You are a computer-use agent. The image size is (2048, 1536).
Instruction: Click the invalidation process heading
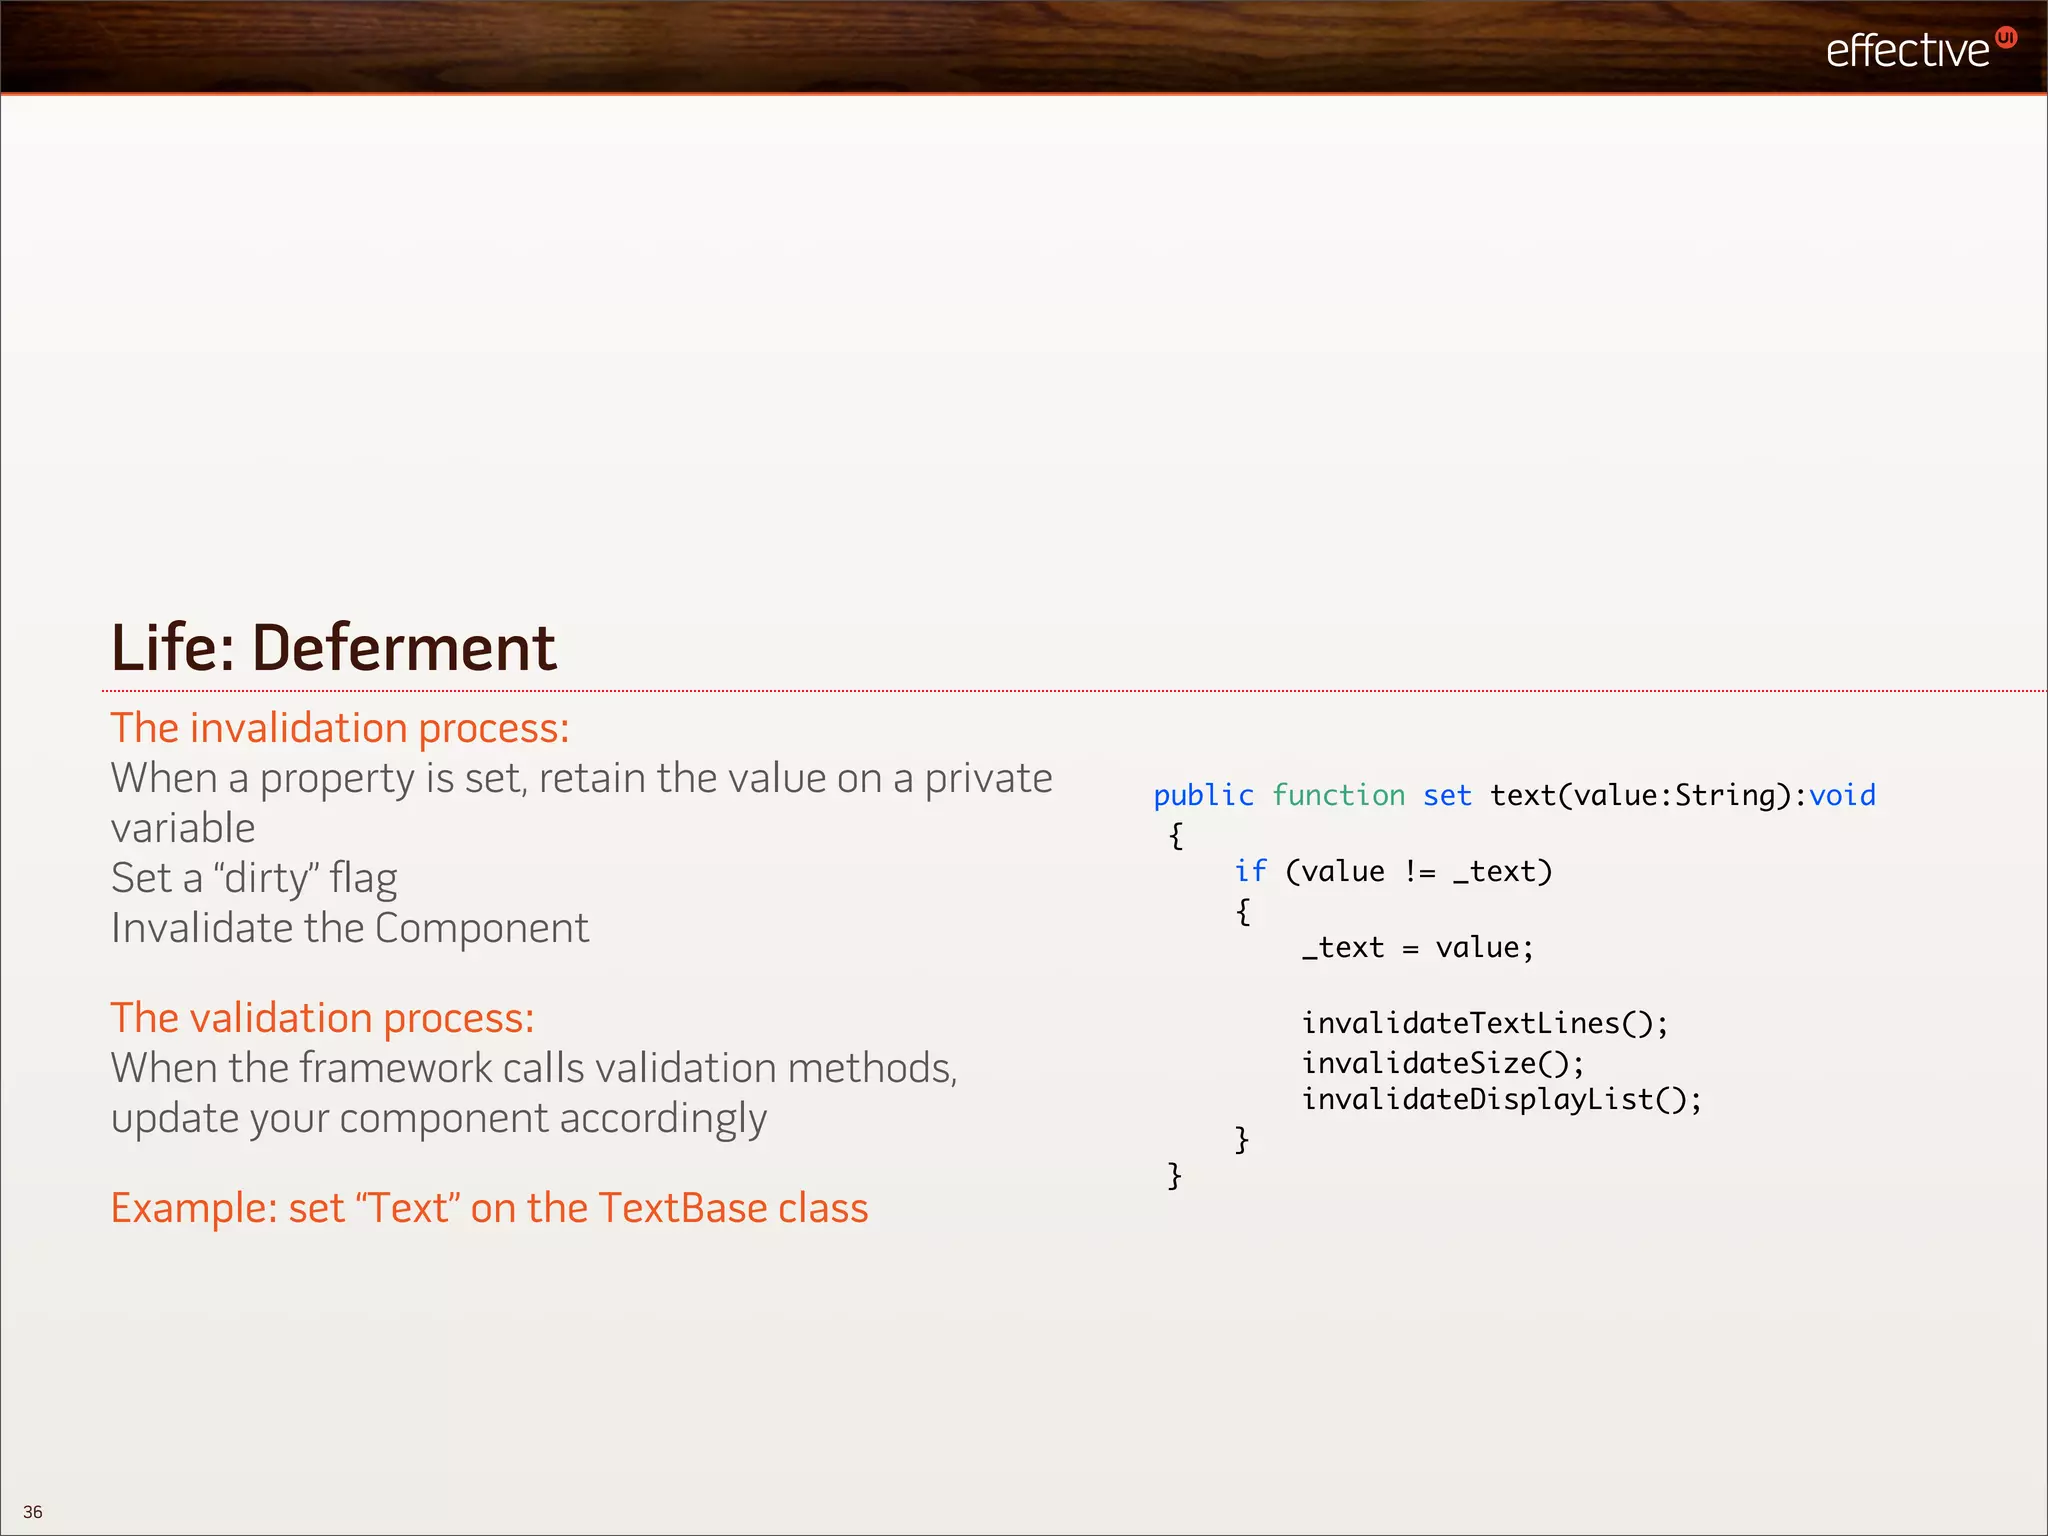(340, 728)
